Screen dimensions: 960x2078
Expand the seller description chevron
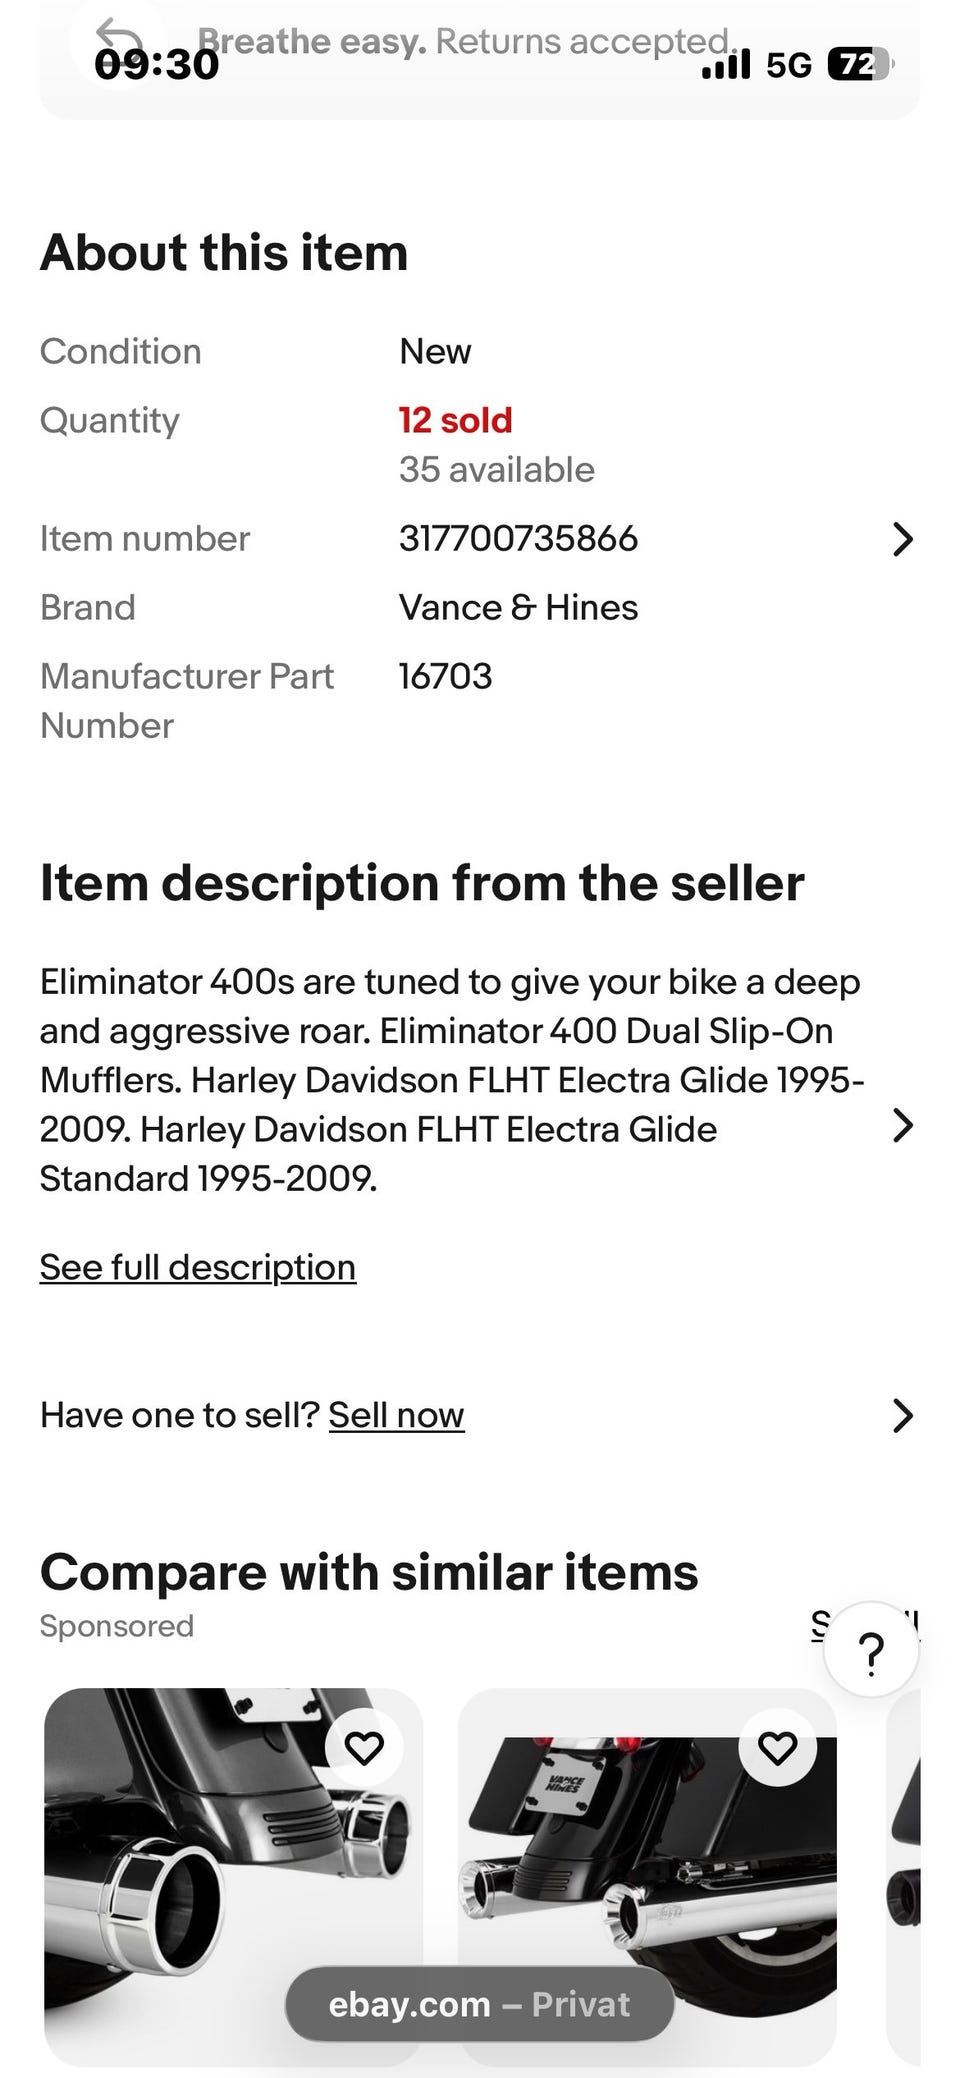tap(902, 1125)
